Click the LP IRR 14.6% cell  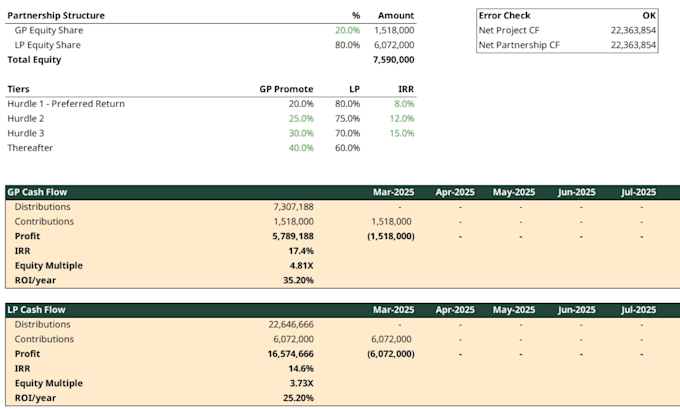coord(301,369)
